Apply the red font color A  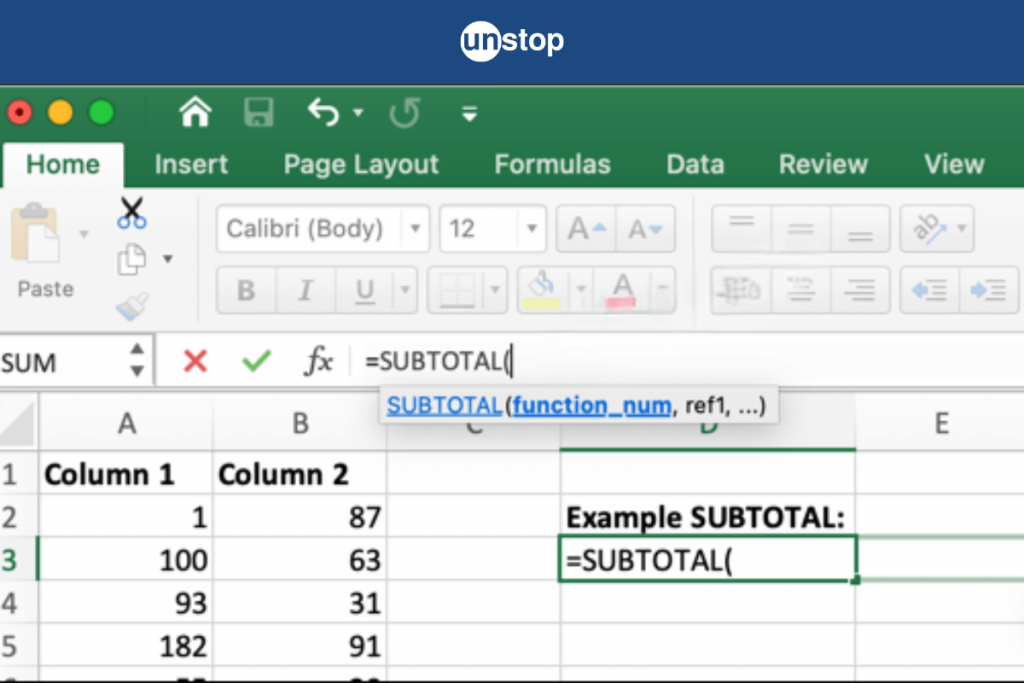tap(623, 290)
